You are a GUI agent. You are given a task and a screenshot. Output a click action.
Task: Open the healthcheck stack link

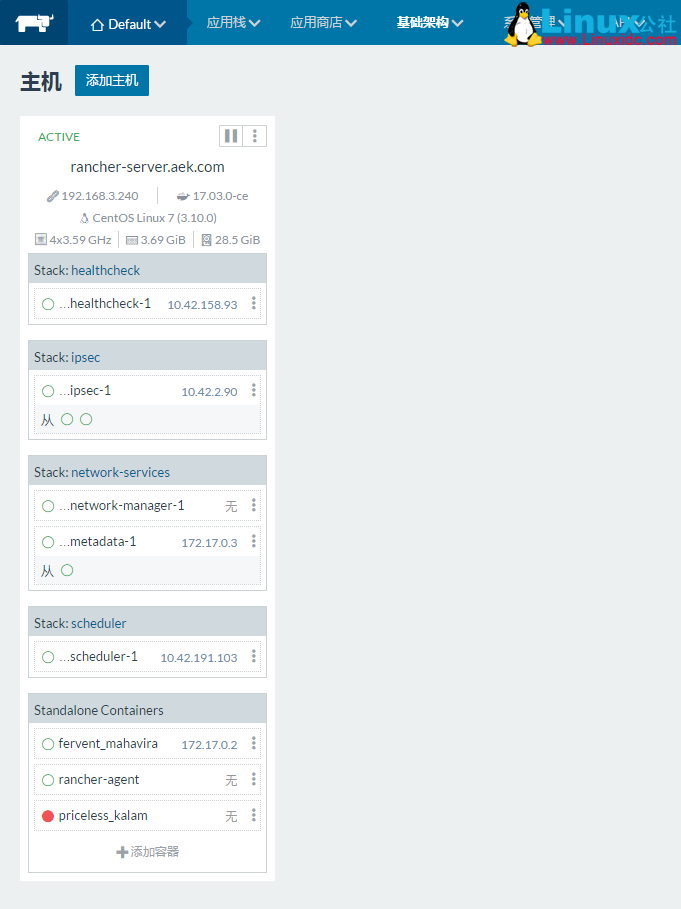105,270
